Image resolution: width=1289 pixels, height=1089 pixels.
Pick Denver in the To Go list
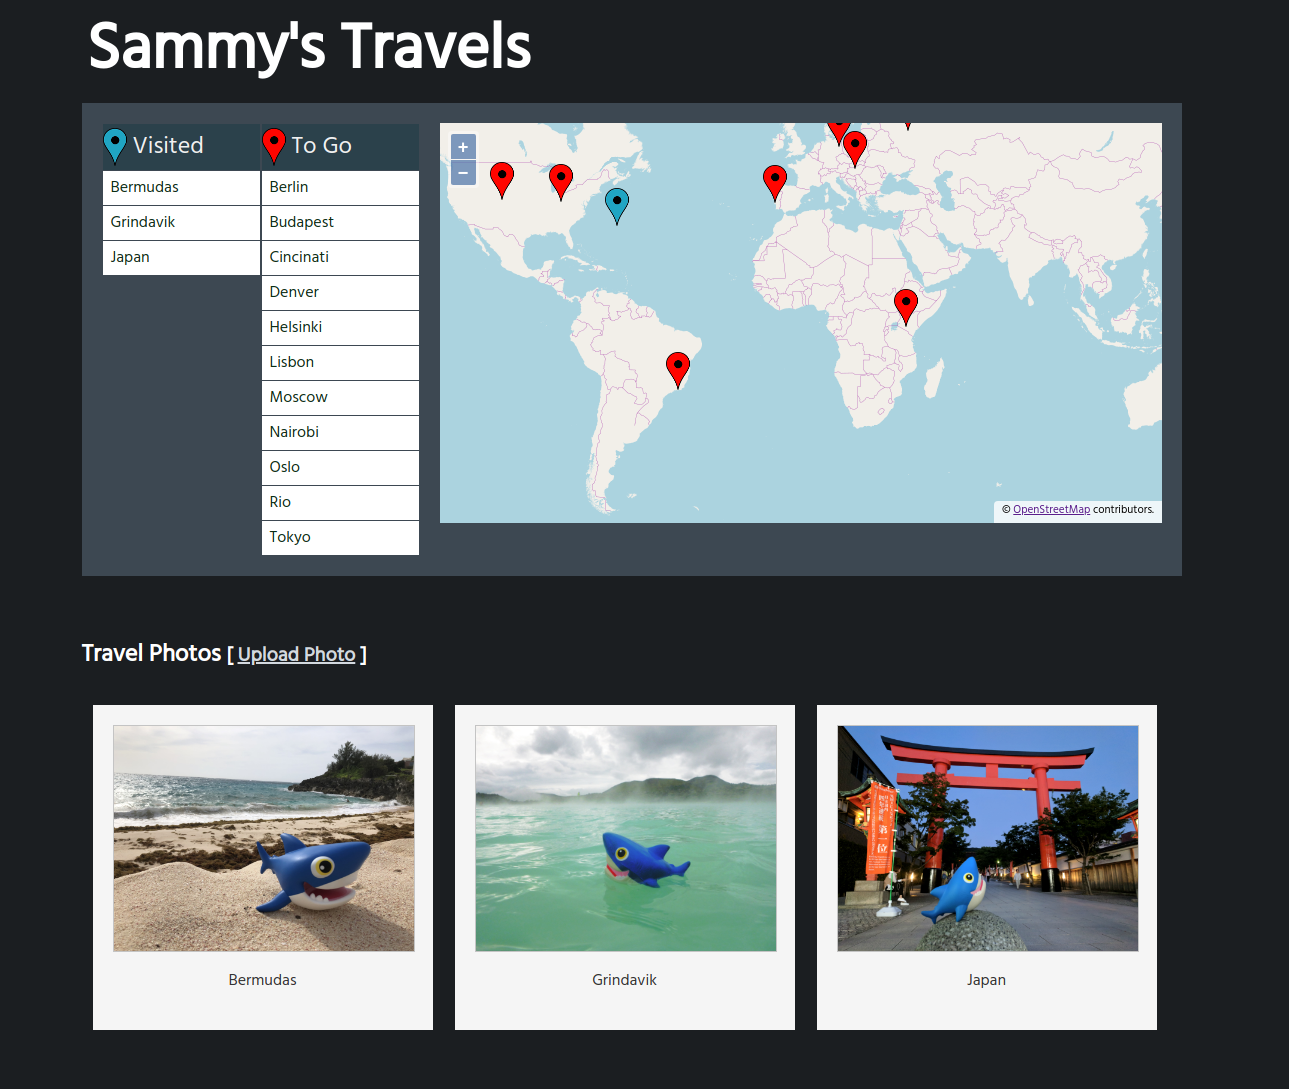tap(340, 293)
